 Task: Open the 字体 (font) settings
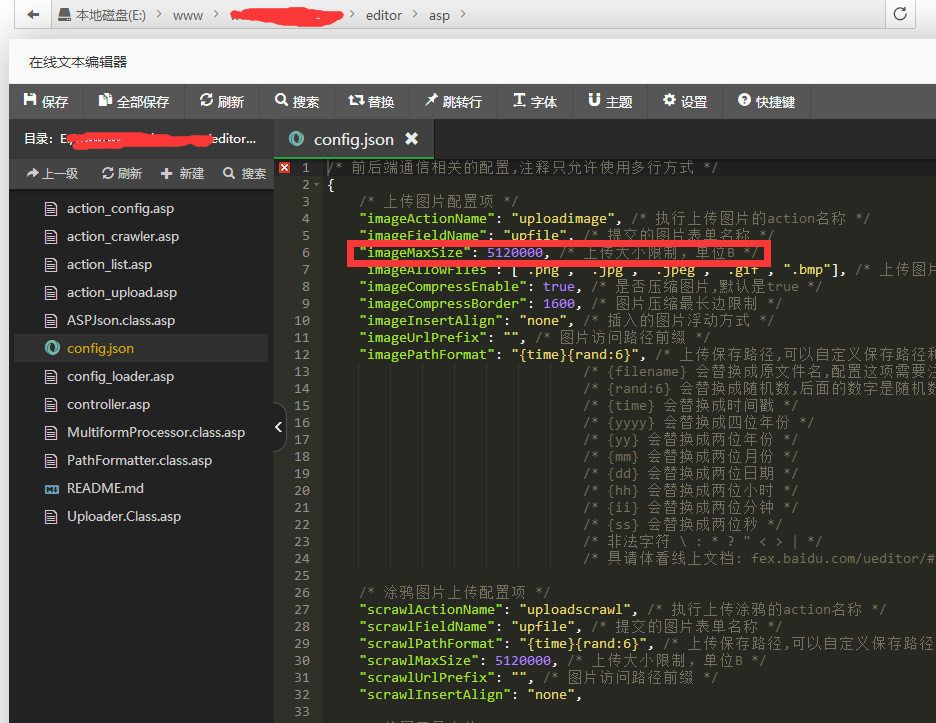535,101
